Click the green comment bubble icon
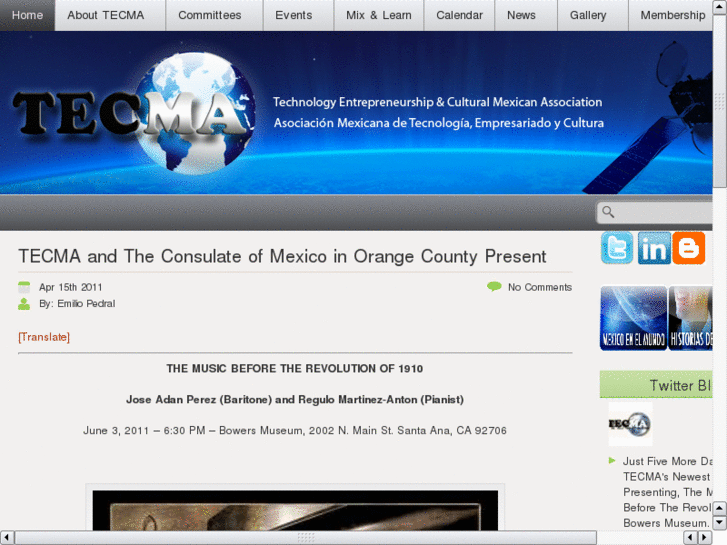727x545 pixels. point(494,287)
